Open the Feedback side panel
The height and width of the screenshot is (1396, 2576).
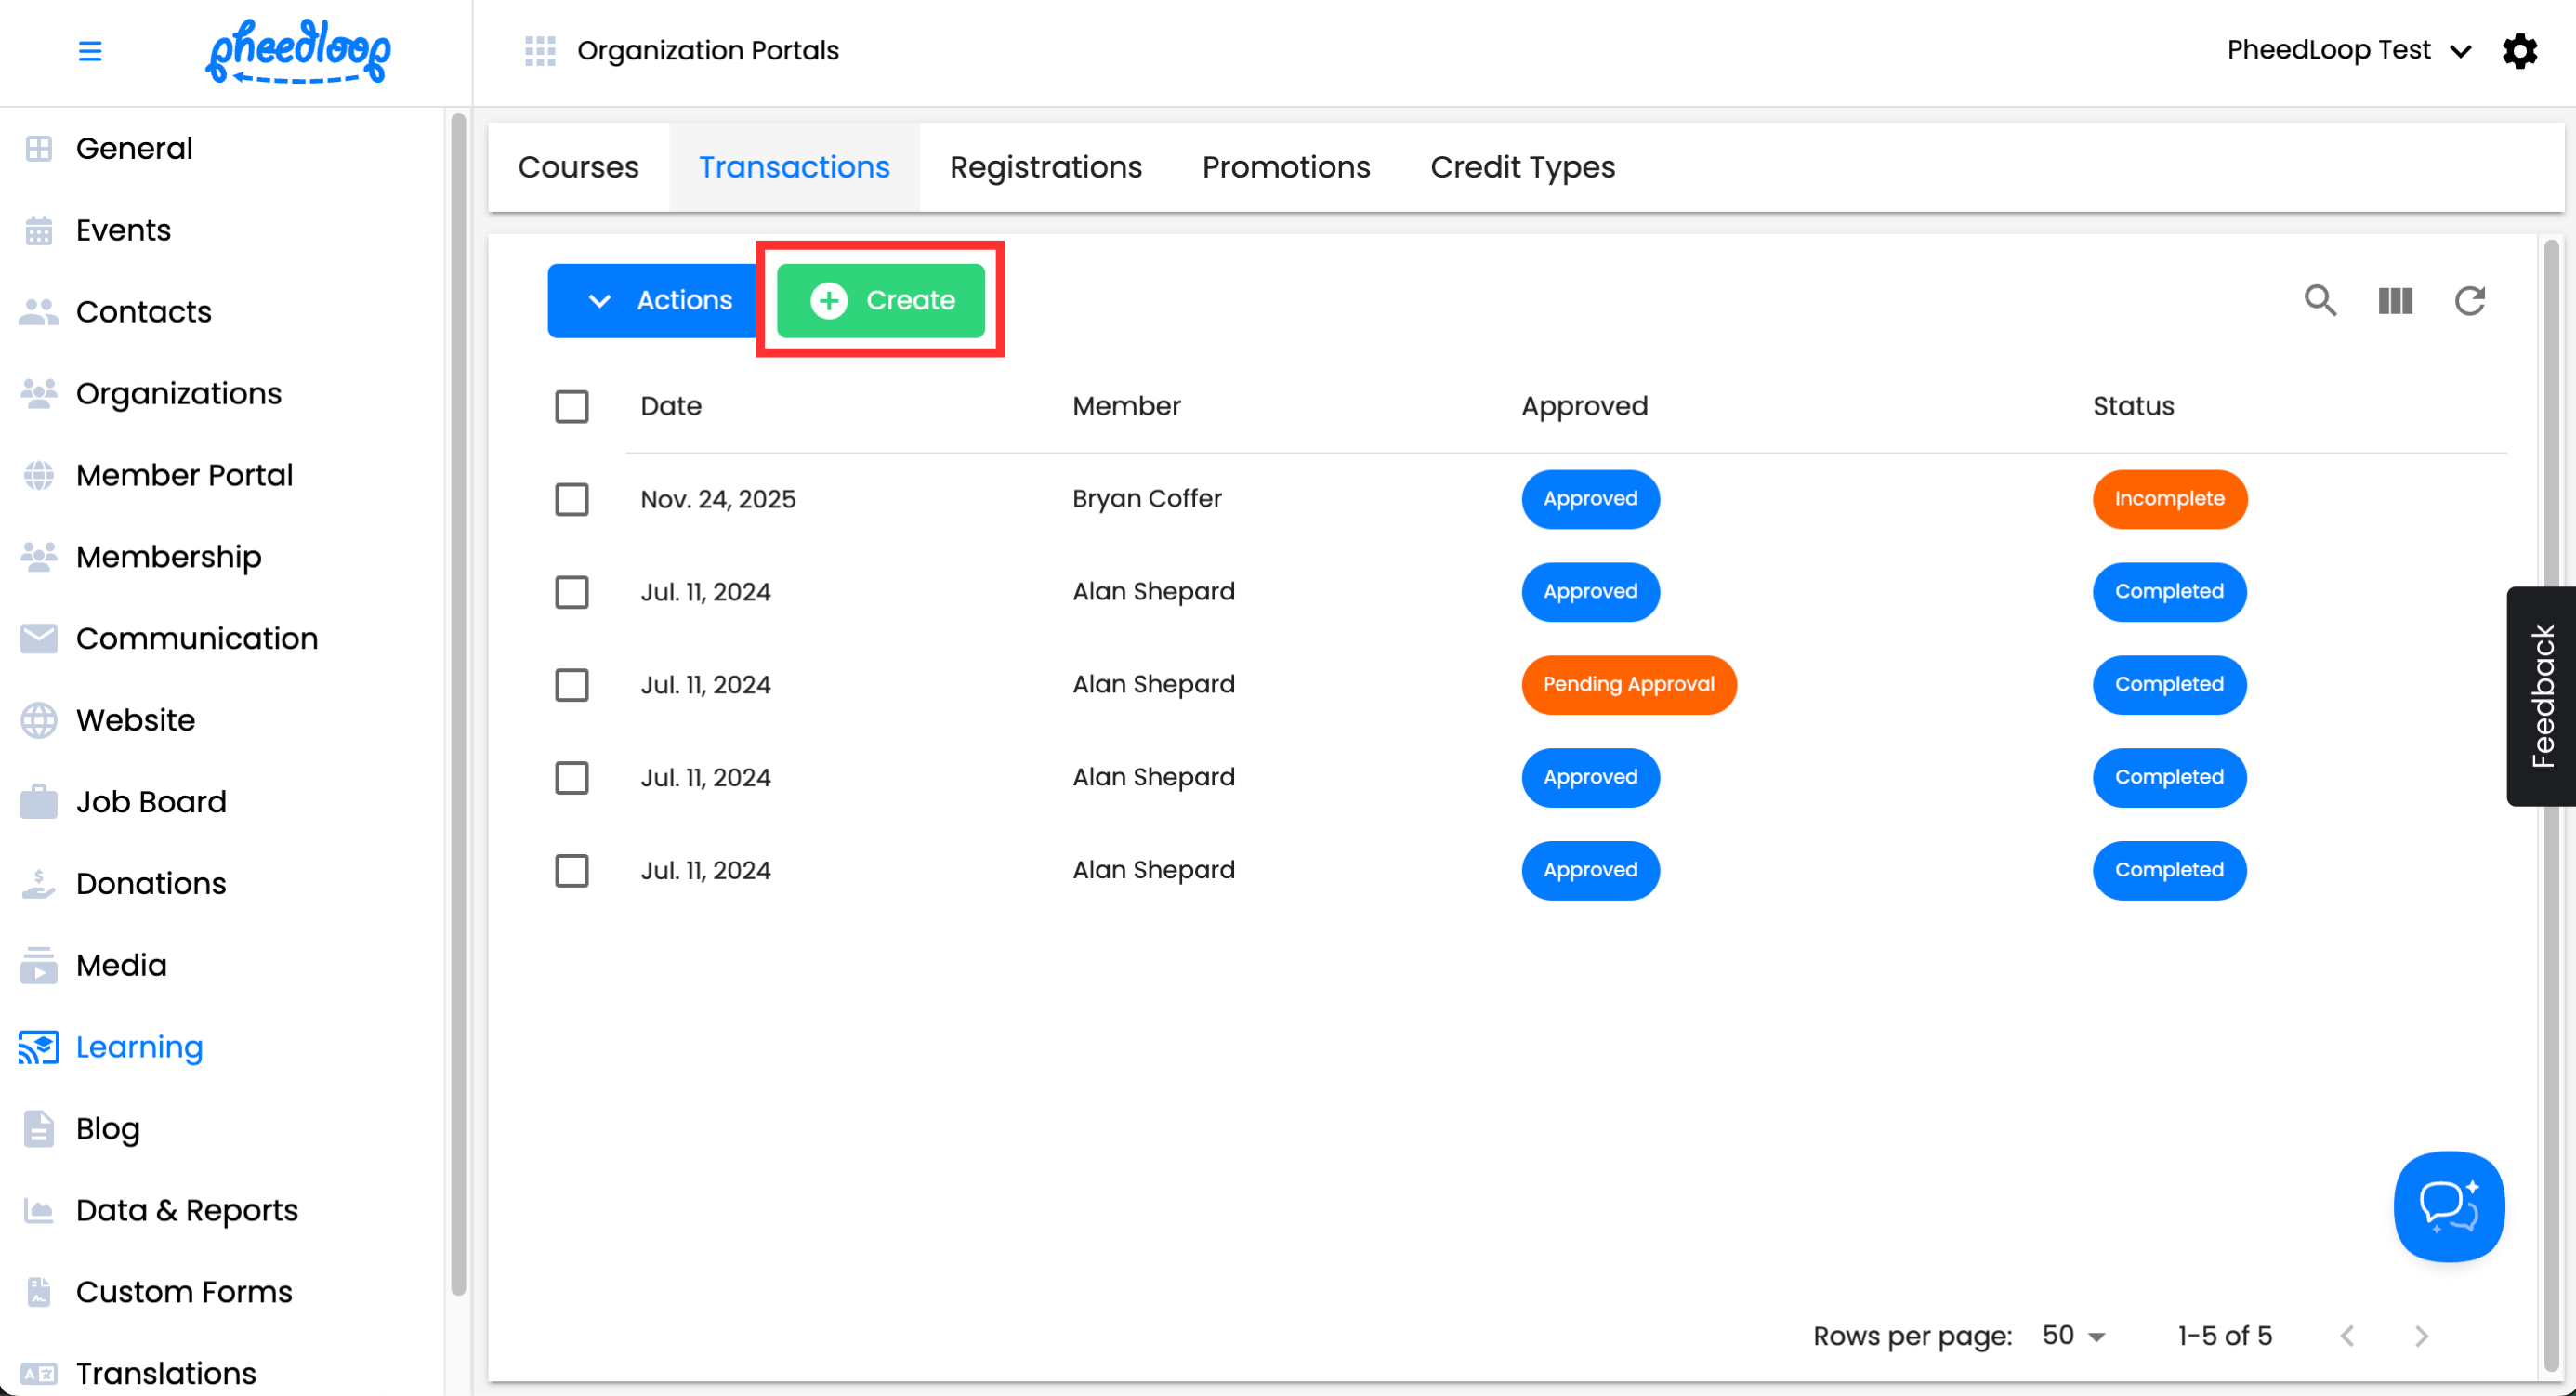pos(2541,695)
